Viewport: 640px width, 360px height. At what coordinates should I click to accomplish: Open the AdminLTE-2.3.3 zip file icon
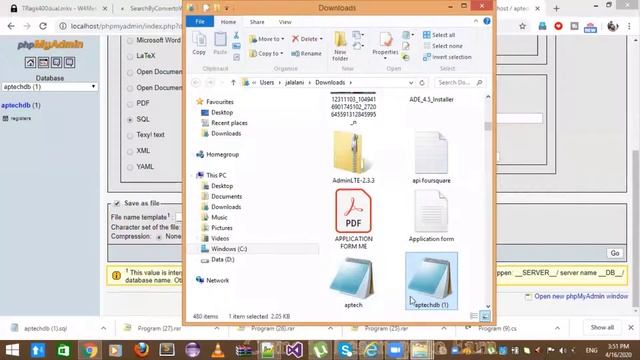point(353,153)
